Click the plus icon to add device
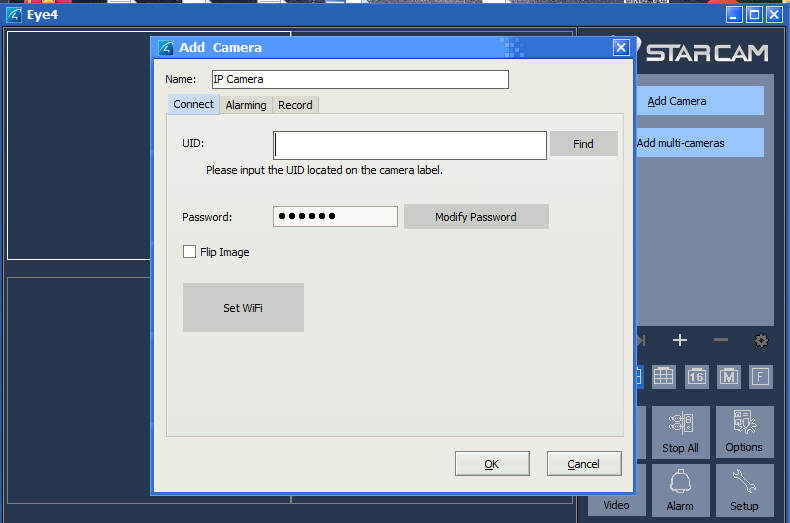 tap(680, 340)
